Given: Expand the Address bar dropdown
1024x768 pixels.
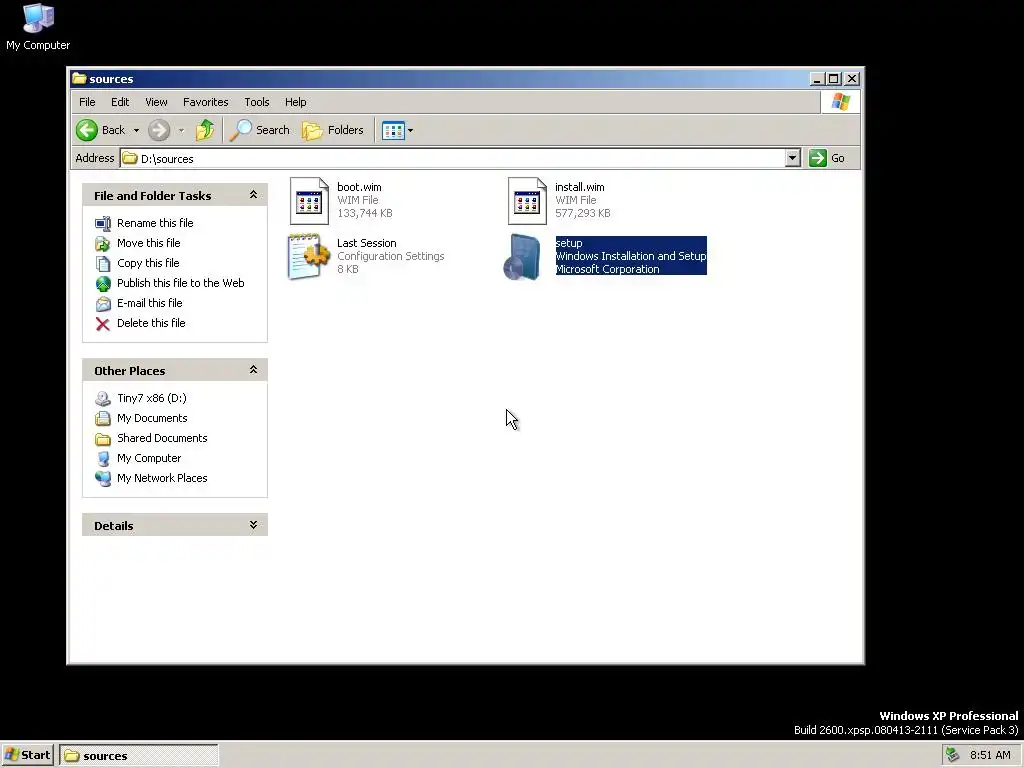Looking at the screenshot, I should pos(792,158).
